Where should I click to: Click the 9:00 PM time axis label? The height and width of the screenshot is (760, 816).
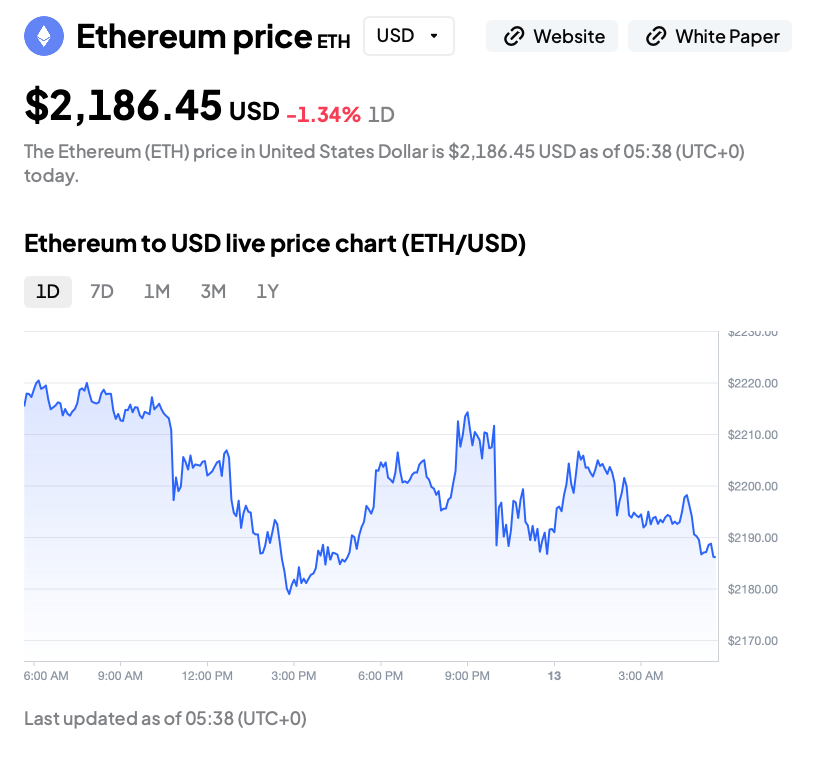pyautogui.click(x=467, y=676)
